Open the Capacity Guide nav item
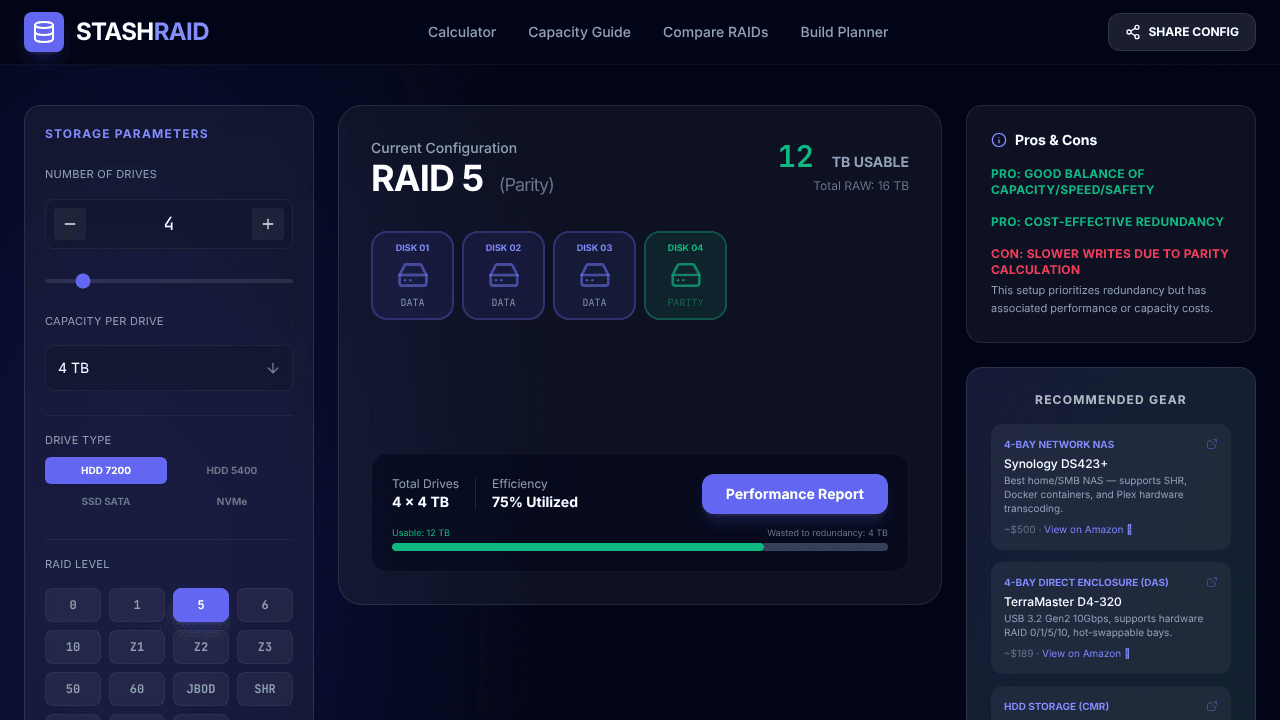Screen dimensions: 1280x720 (x=579, y=32)
